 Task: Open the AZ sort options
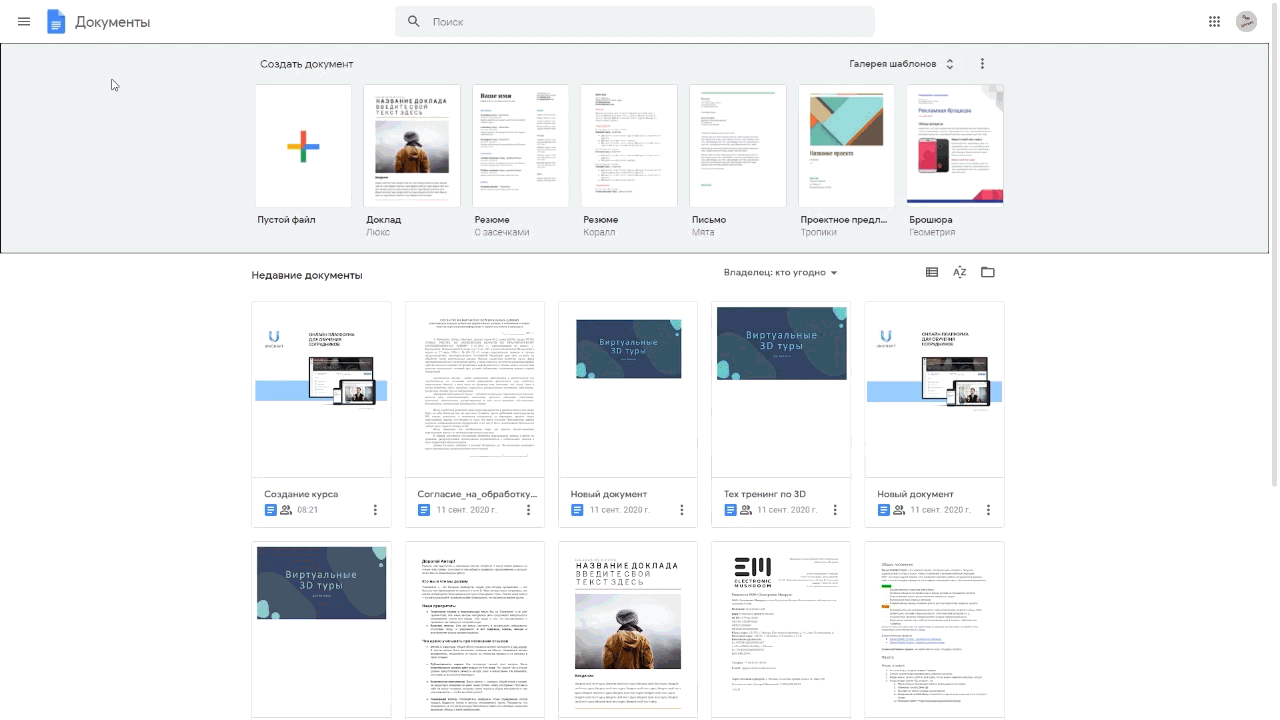[x=960, y=272]
